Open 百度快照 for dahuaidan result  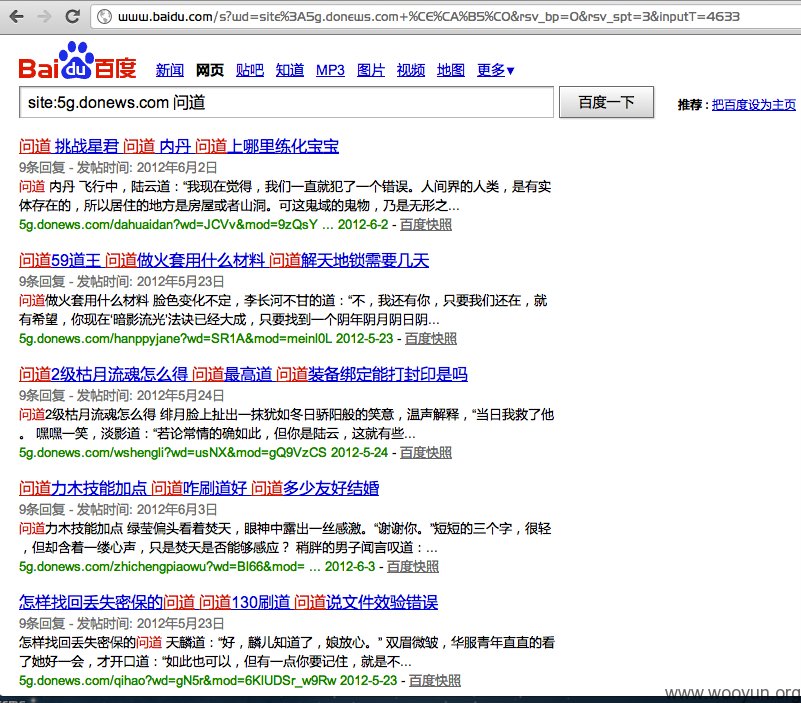tap(426, 224)
